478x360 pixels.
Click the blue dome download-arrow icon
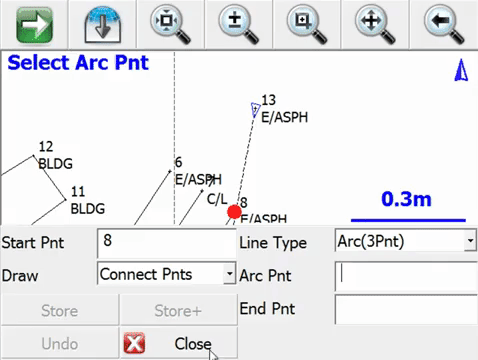103,25
